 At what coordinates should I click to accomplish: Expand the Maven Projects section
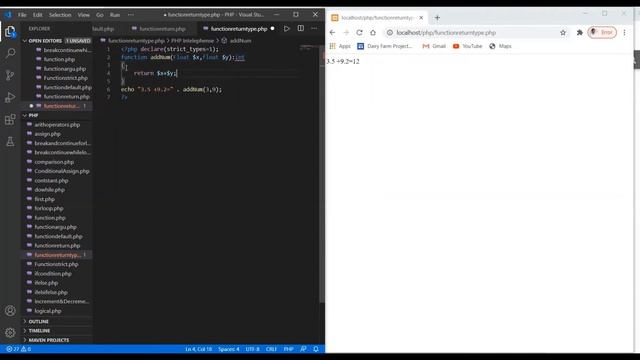57,340
